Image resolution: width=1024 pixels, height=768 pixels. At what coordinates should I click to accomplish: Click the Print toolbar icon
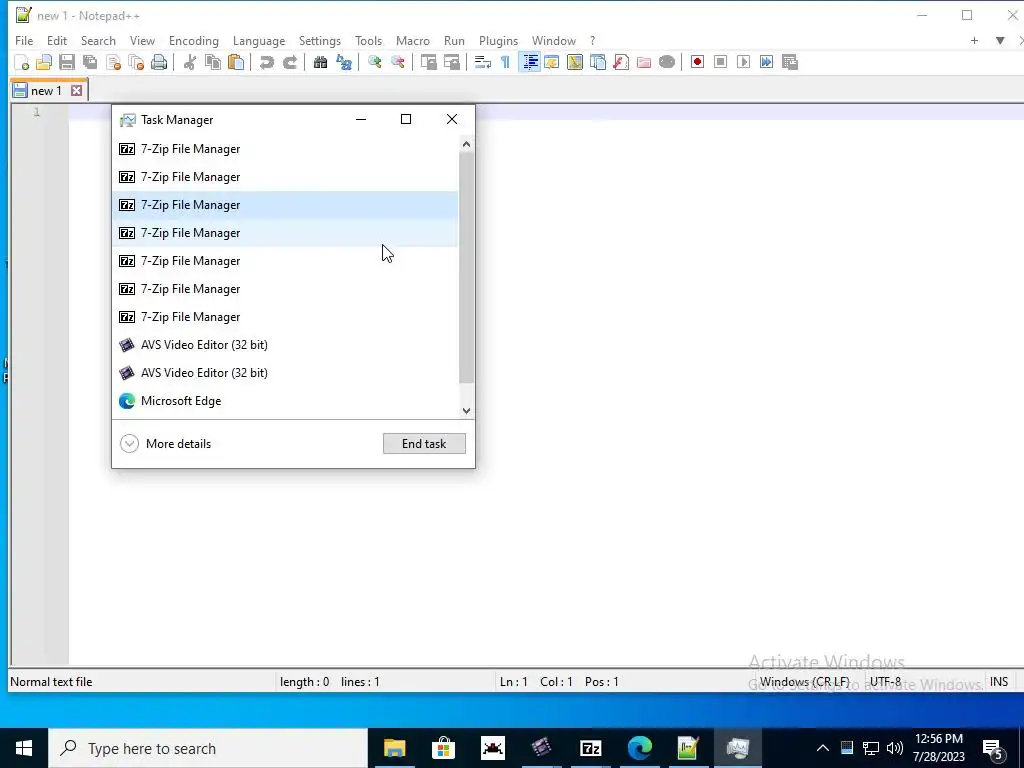[159, 62]
